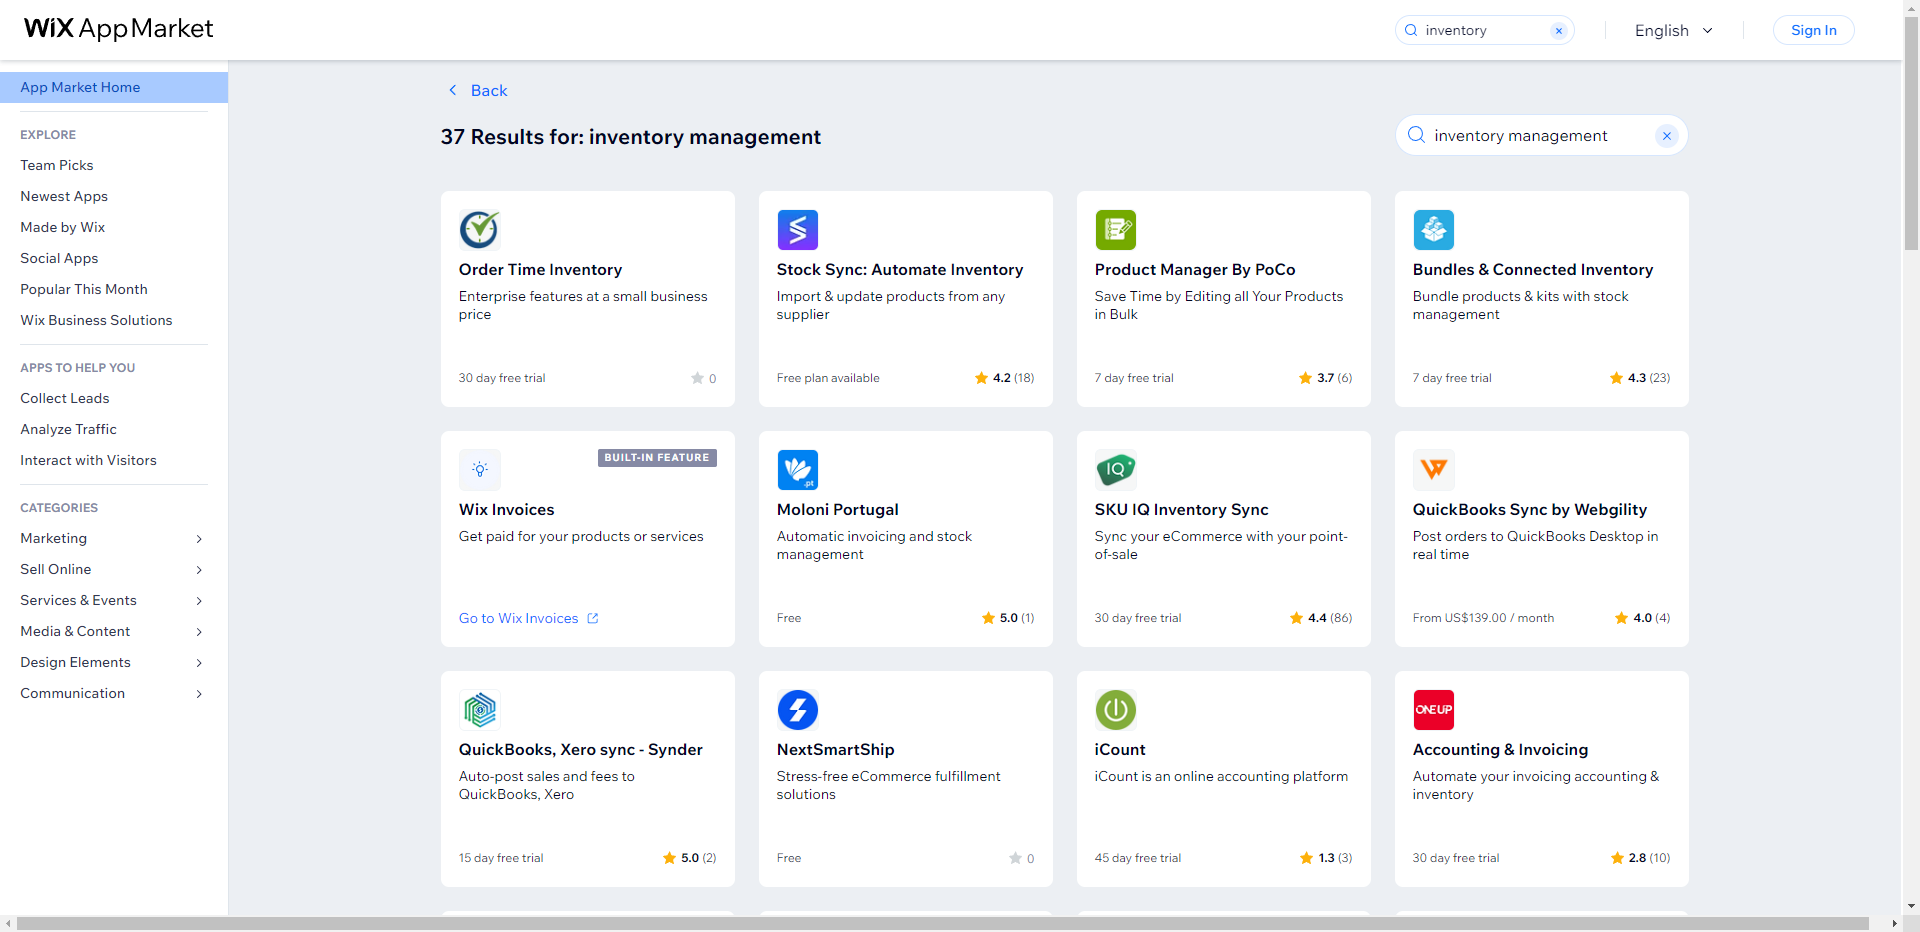
Task: Click the back arrow chevron
Action: (452, 90)
